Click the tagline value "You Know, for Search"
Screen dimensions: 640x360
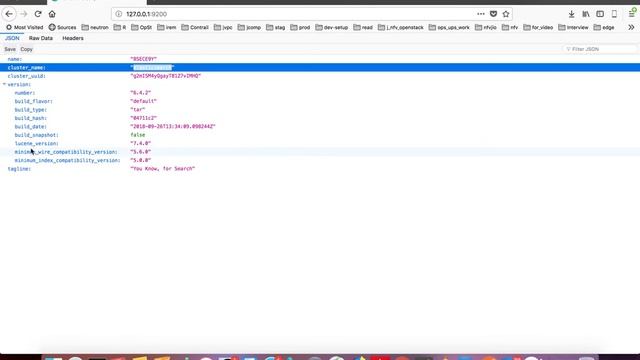(x=162, y=169)
